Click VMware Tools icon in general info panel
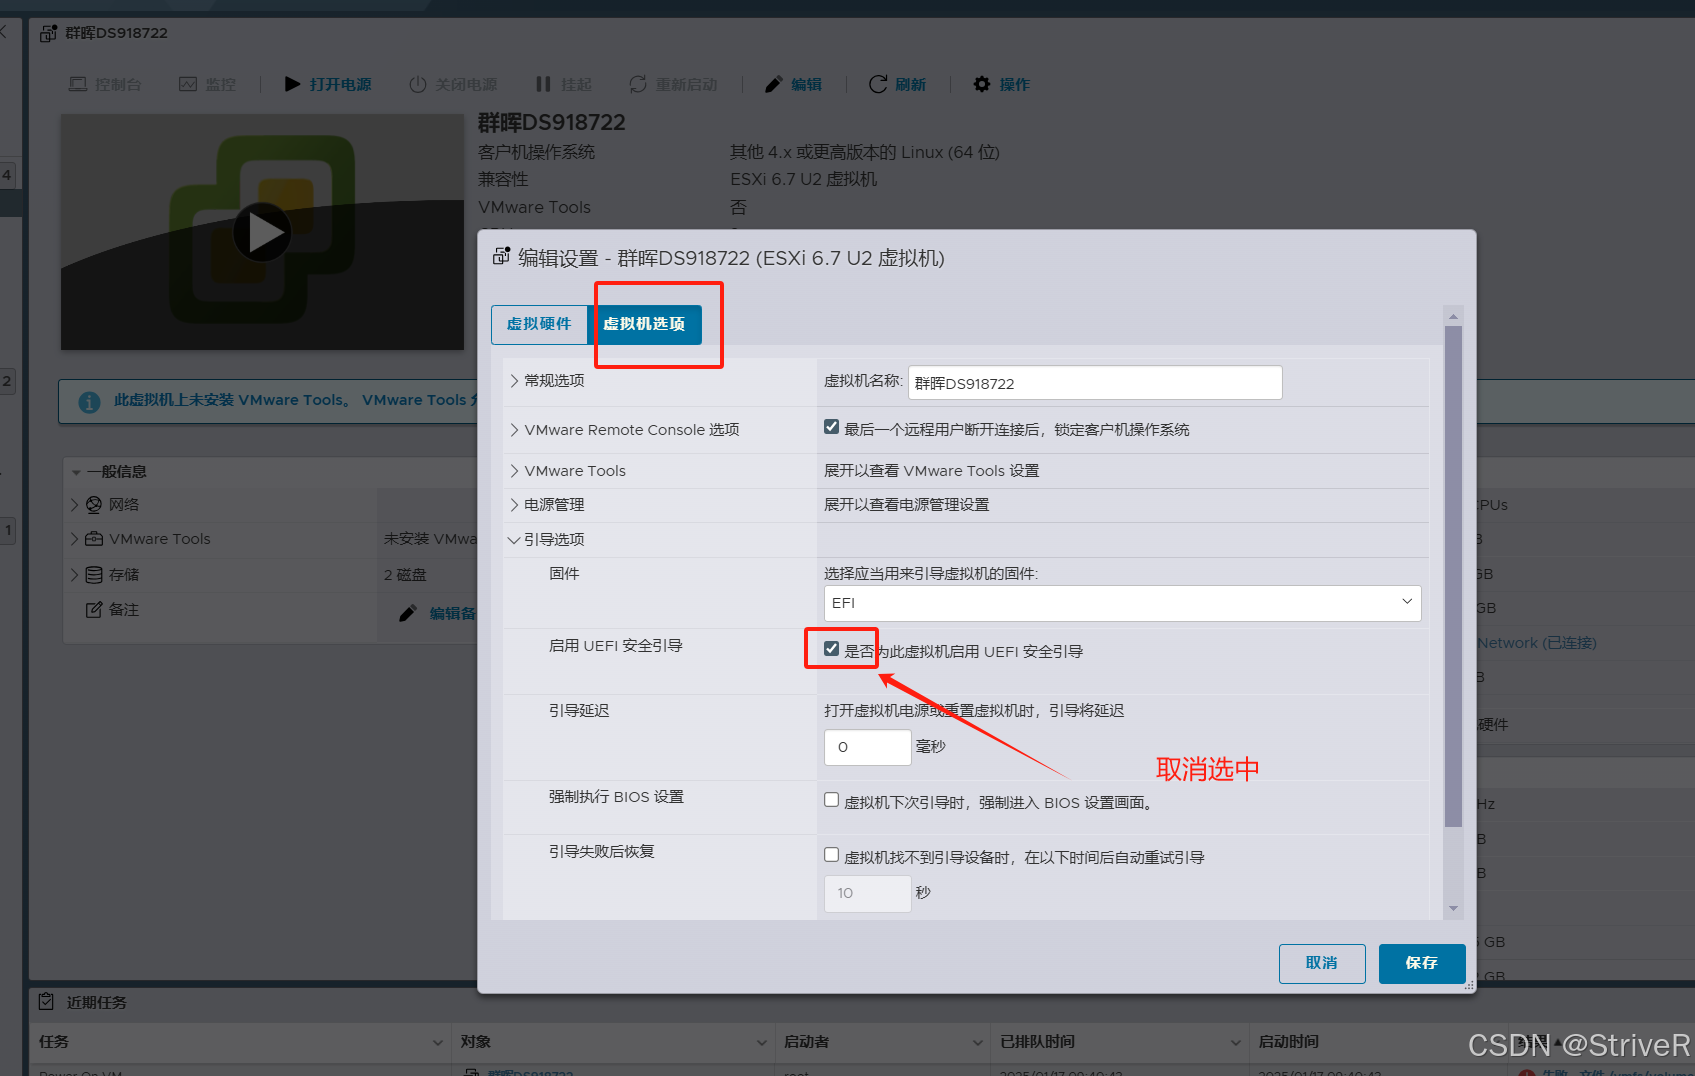The image size is (1695, 1076). click(x=94, y=539)
